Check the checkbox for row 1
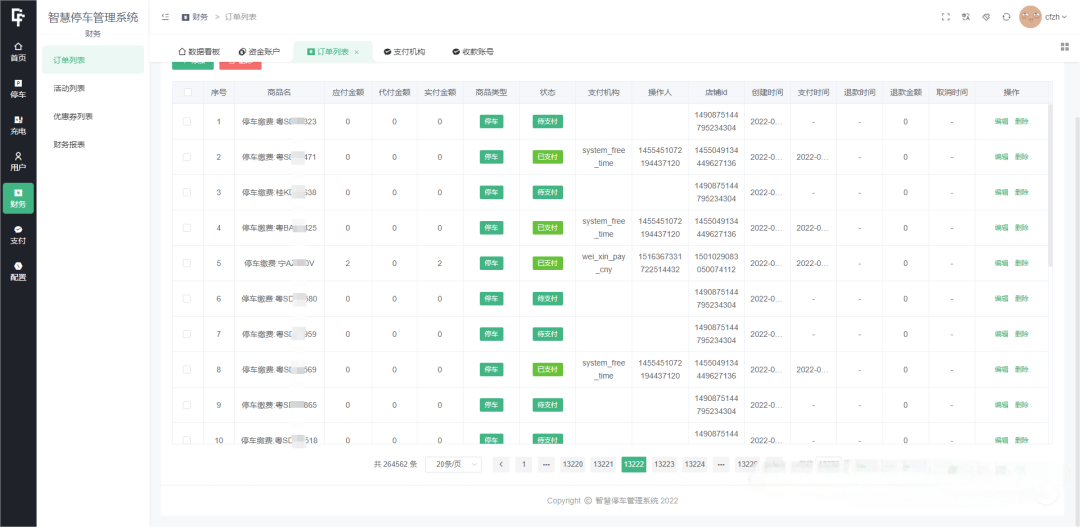Screen dimensions: 1080x527 187,121
